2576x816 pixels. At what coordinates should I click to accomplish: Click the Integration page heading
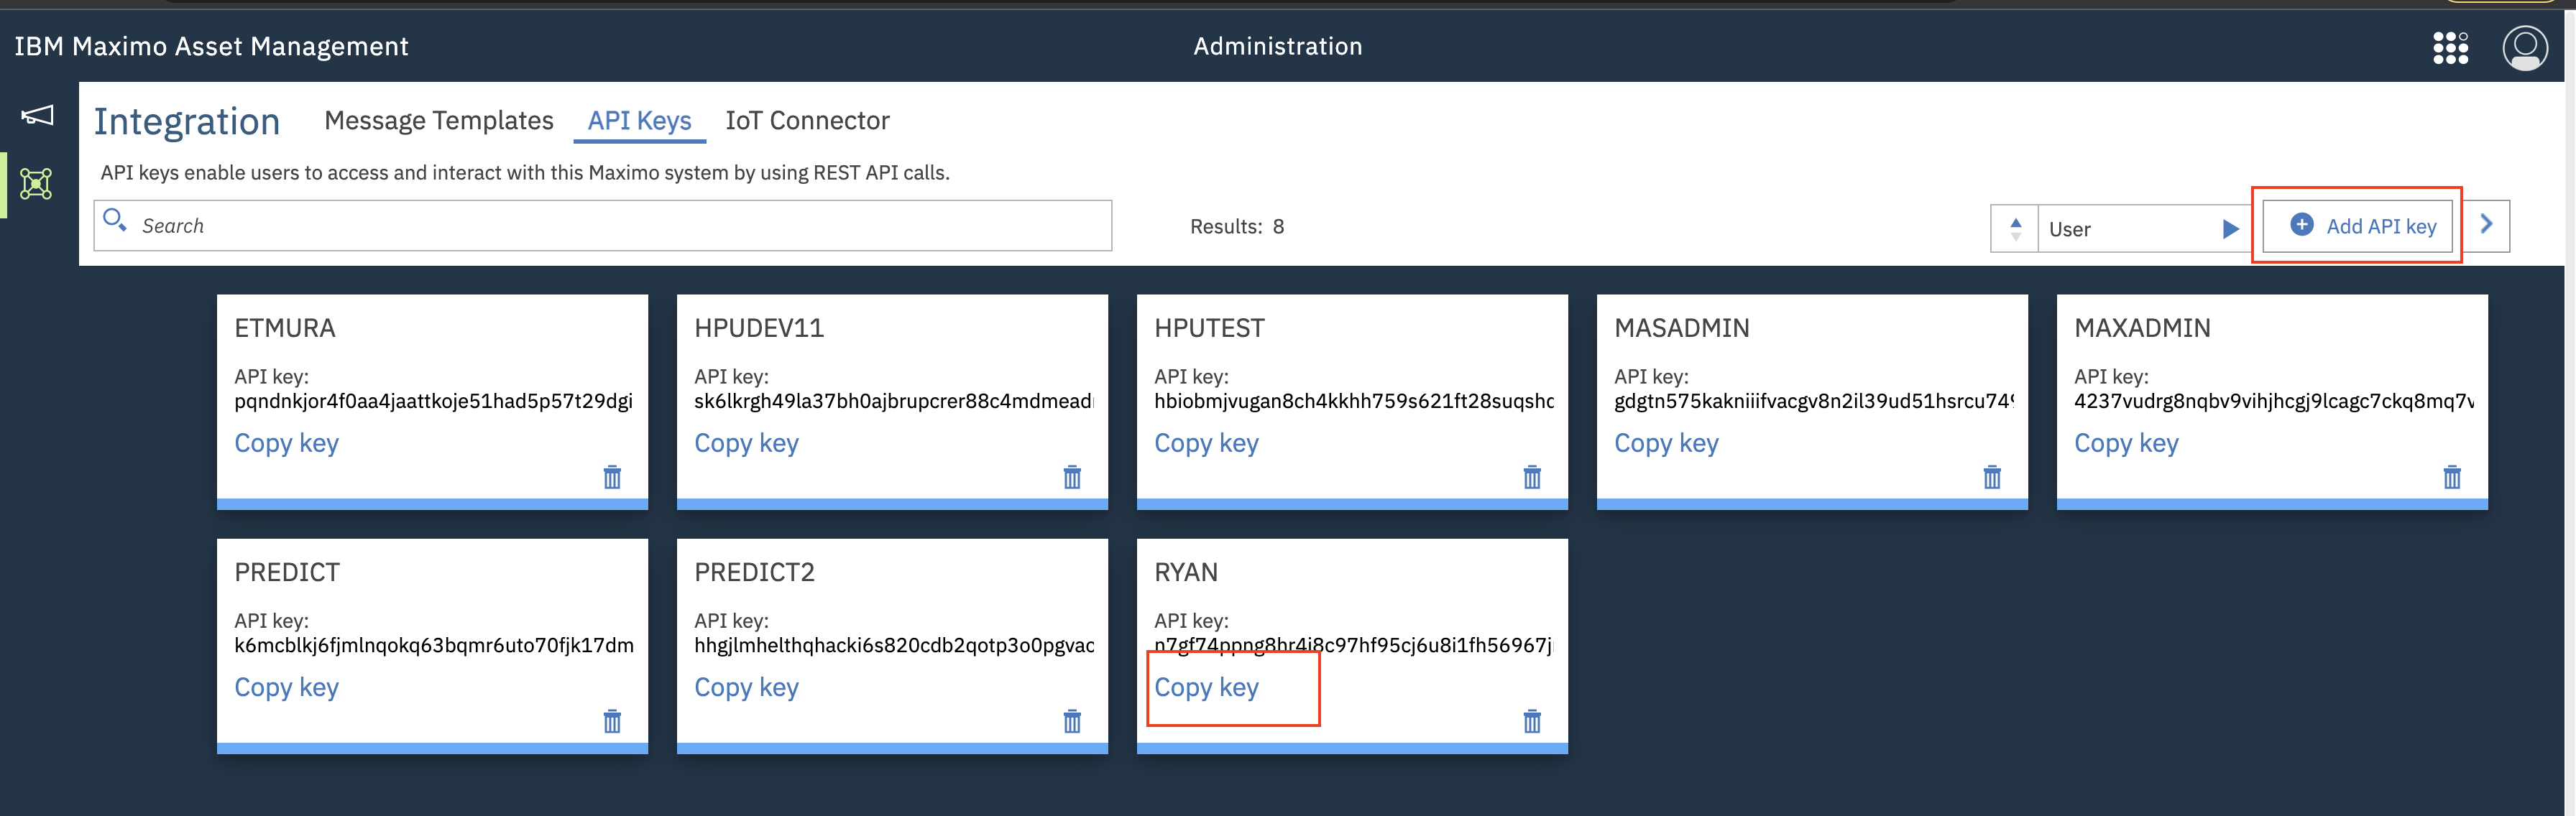(187, 122)
